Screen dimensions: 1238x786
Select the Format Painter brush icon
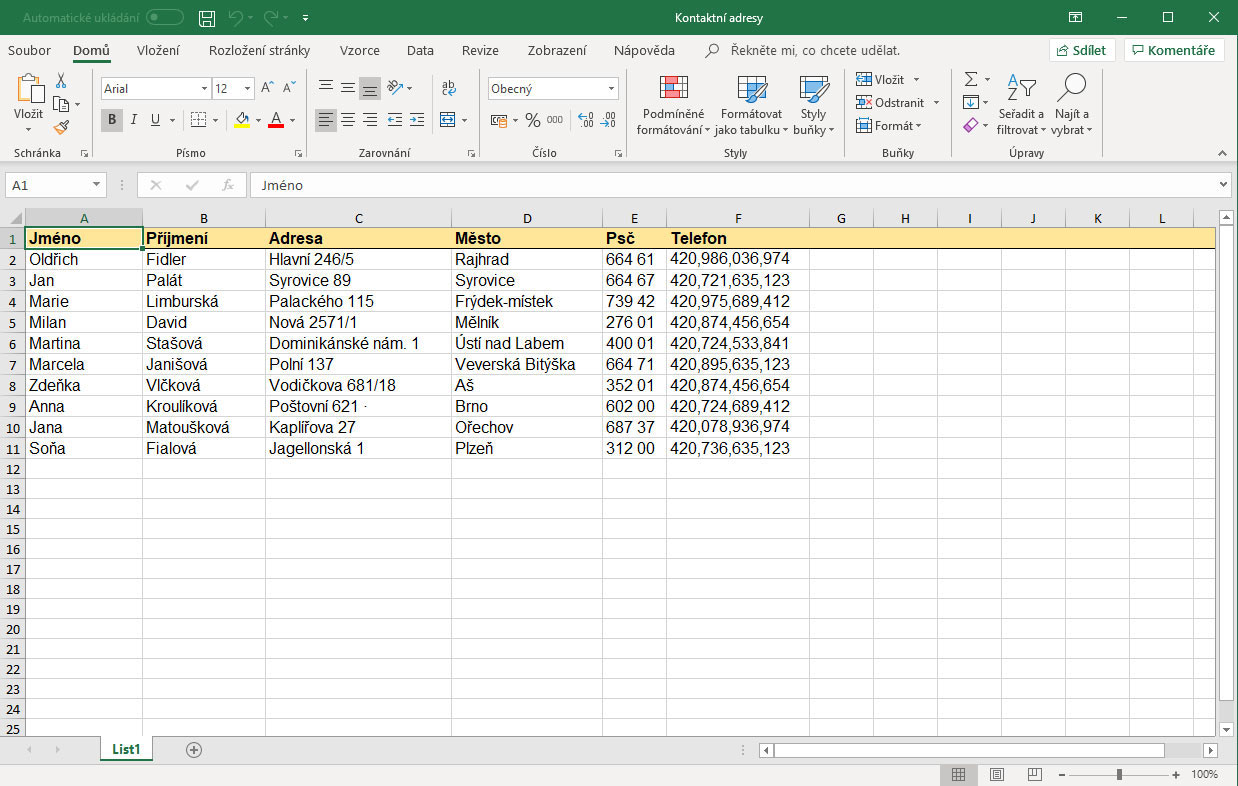coord(62,127)
